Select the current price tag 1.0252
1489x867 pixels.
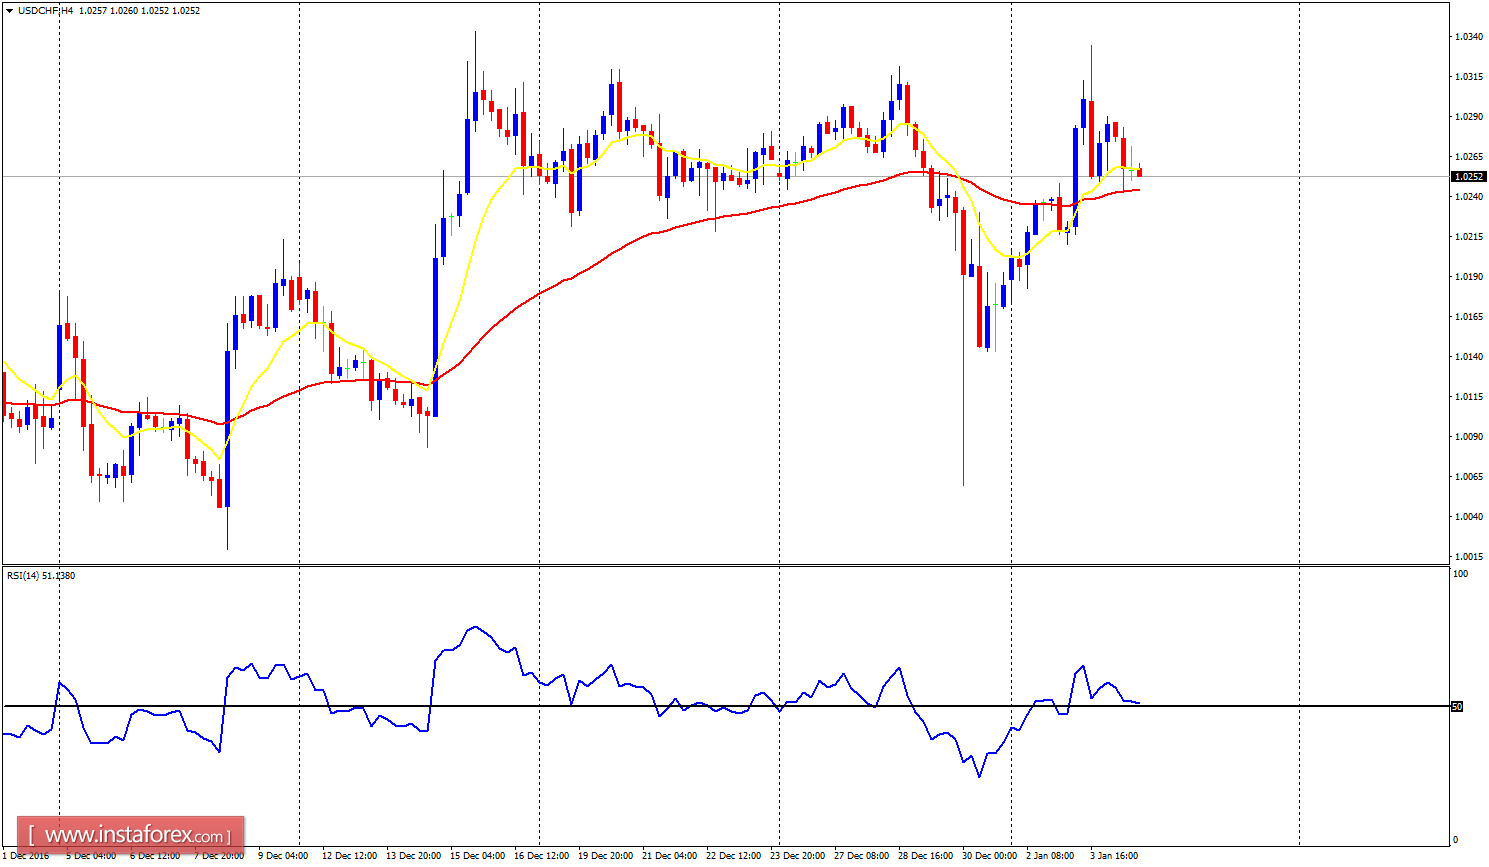click(x=1467, y=174)
